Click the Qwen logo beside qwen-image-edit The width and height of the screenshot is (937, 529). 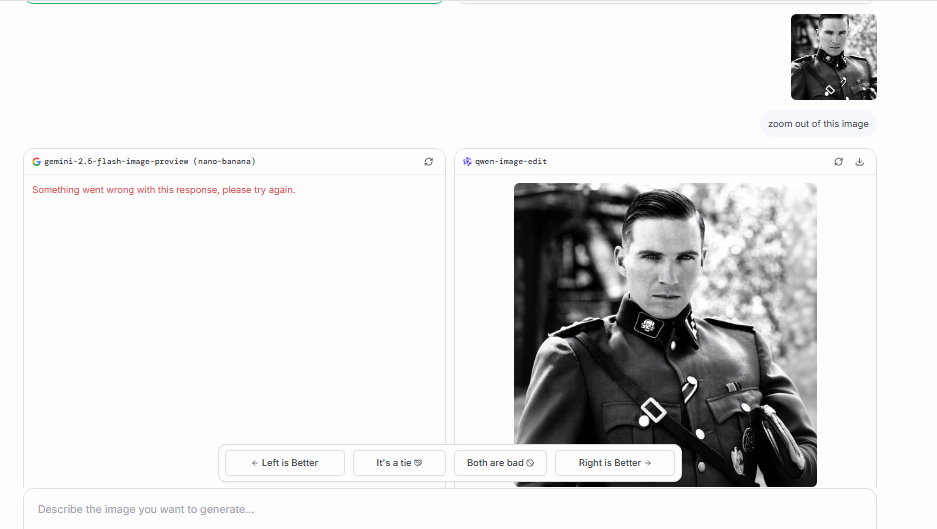[467, 161]
